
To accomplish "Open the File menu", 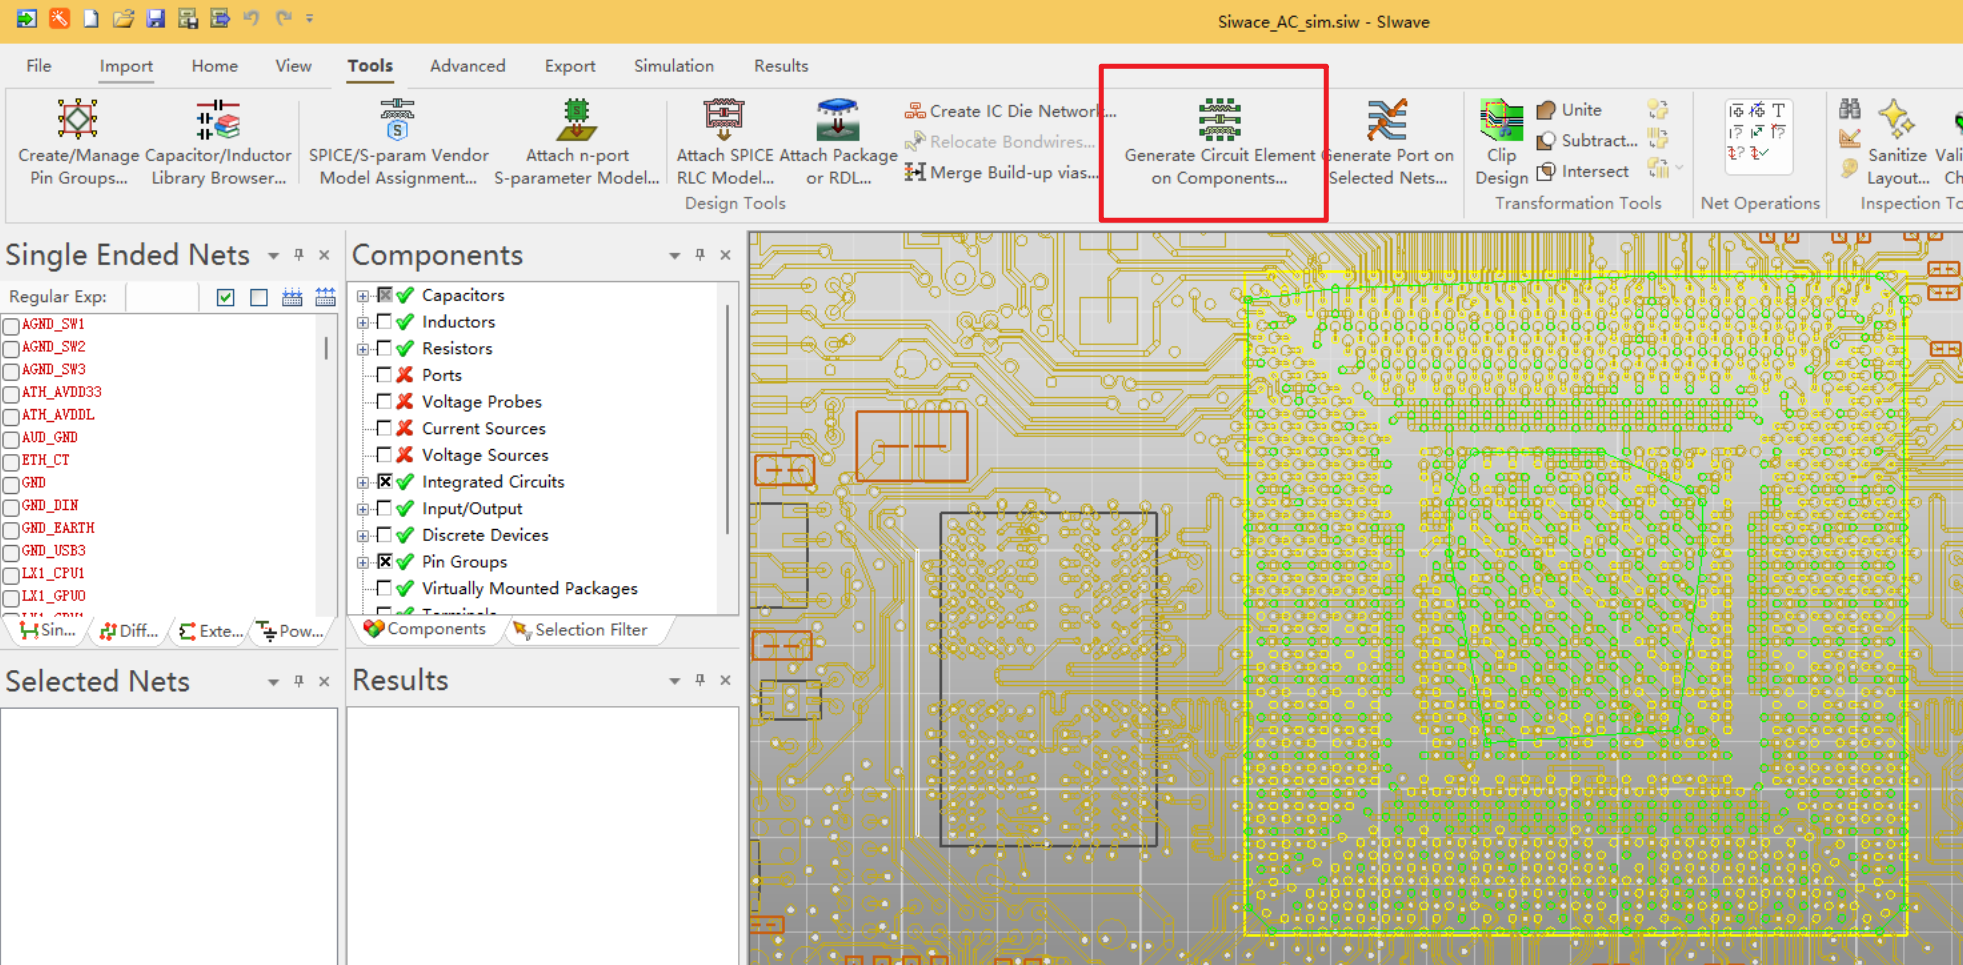I will pyautogui.click(x=39, y=66).
